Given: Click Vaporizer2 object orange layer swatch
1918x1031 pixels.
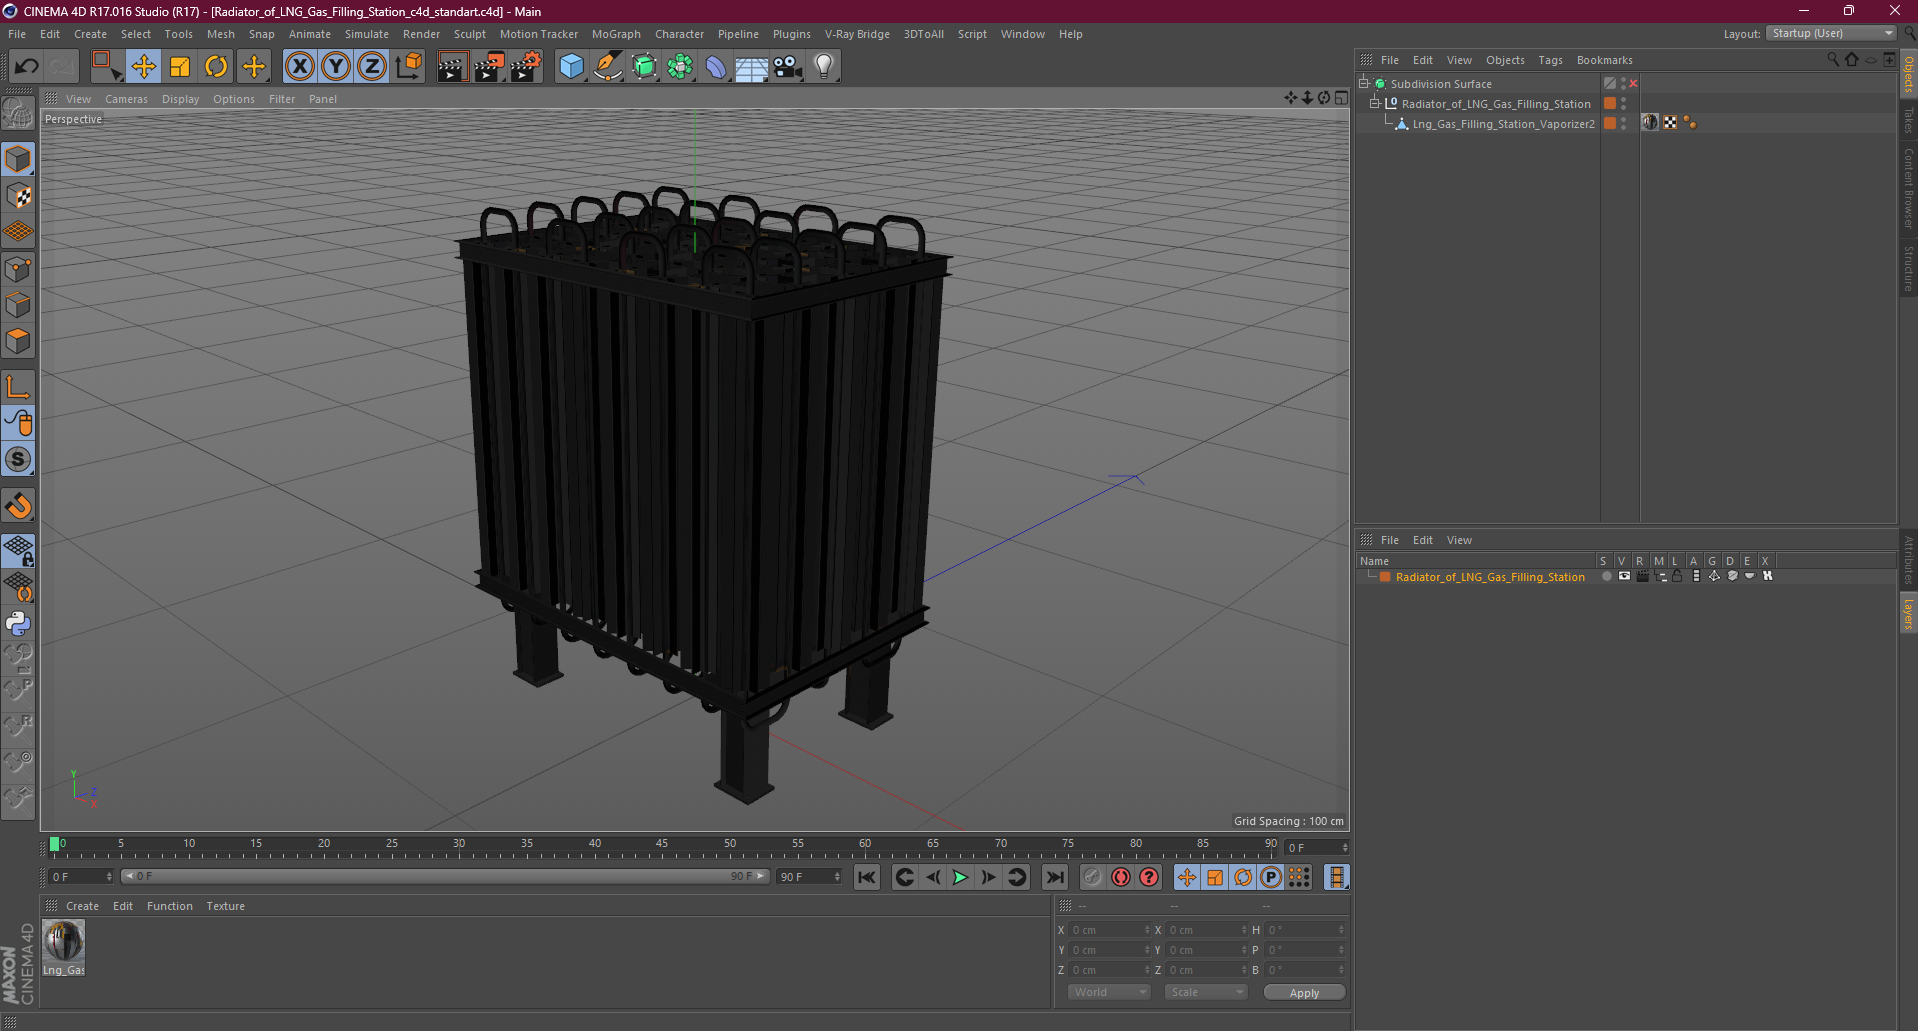Looking at the screenshot, I should 1610,123.
